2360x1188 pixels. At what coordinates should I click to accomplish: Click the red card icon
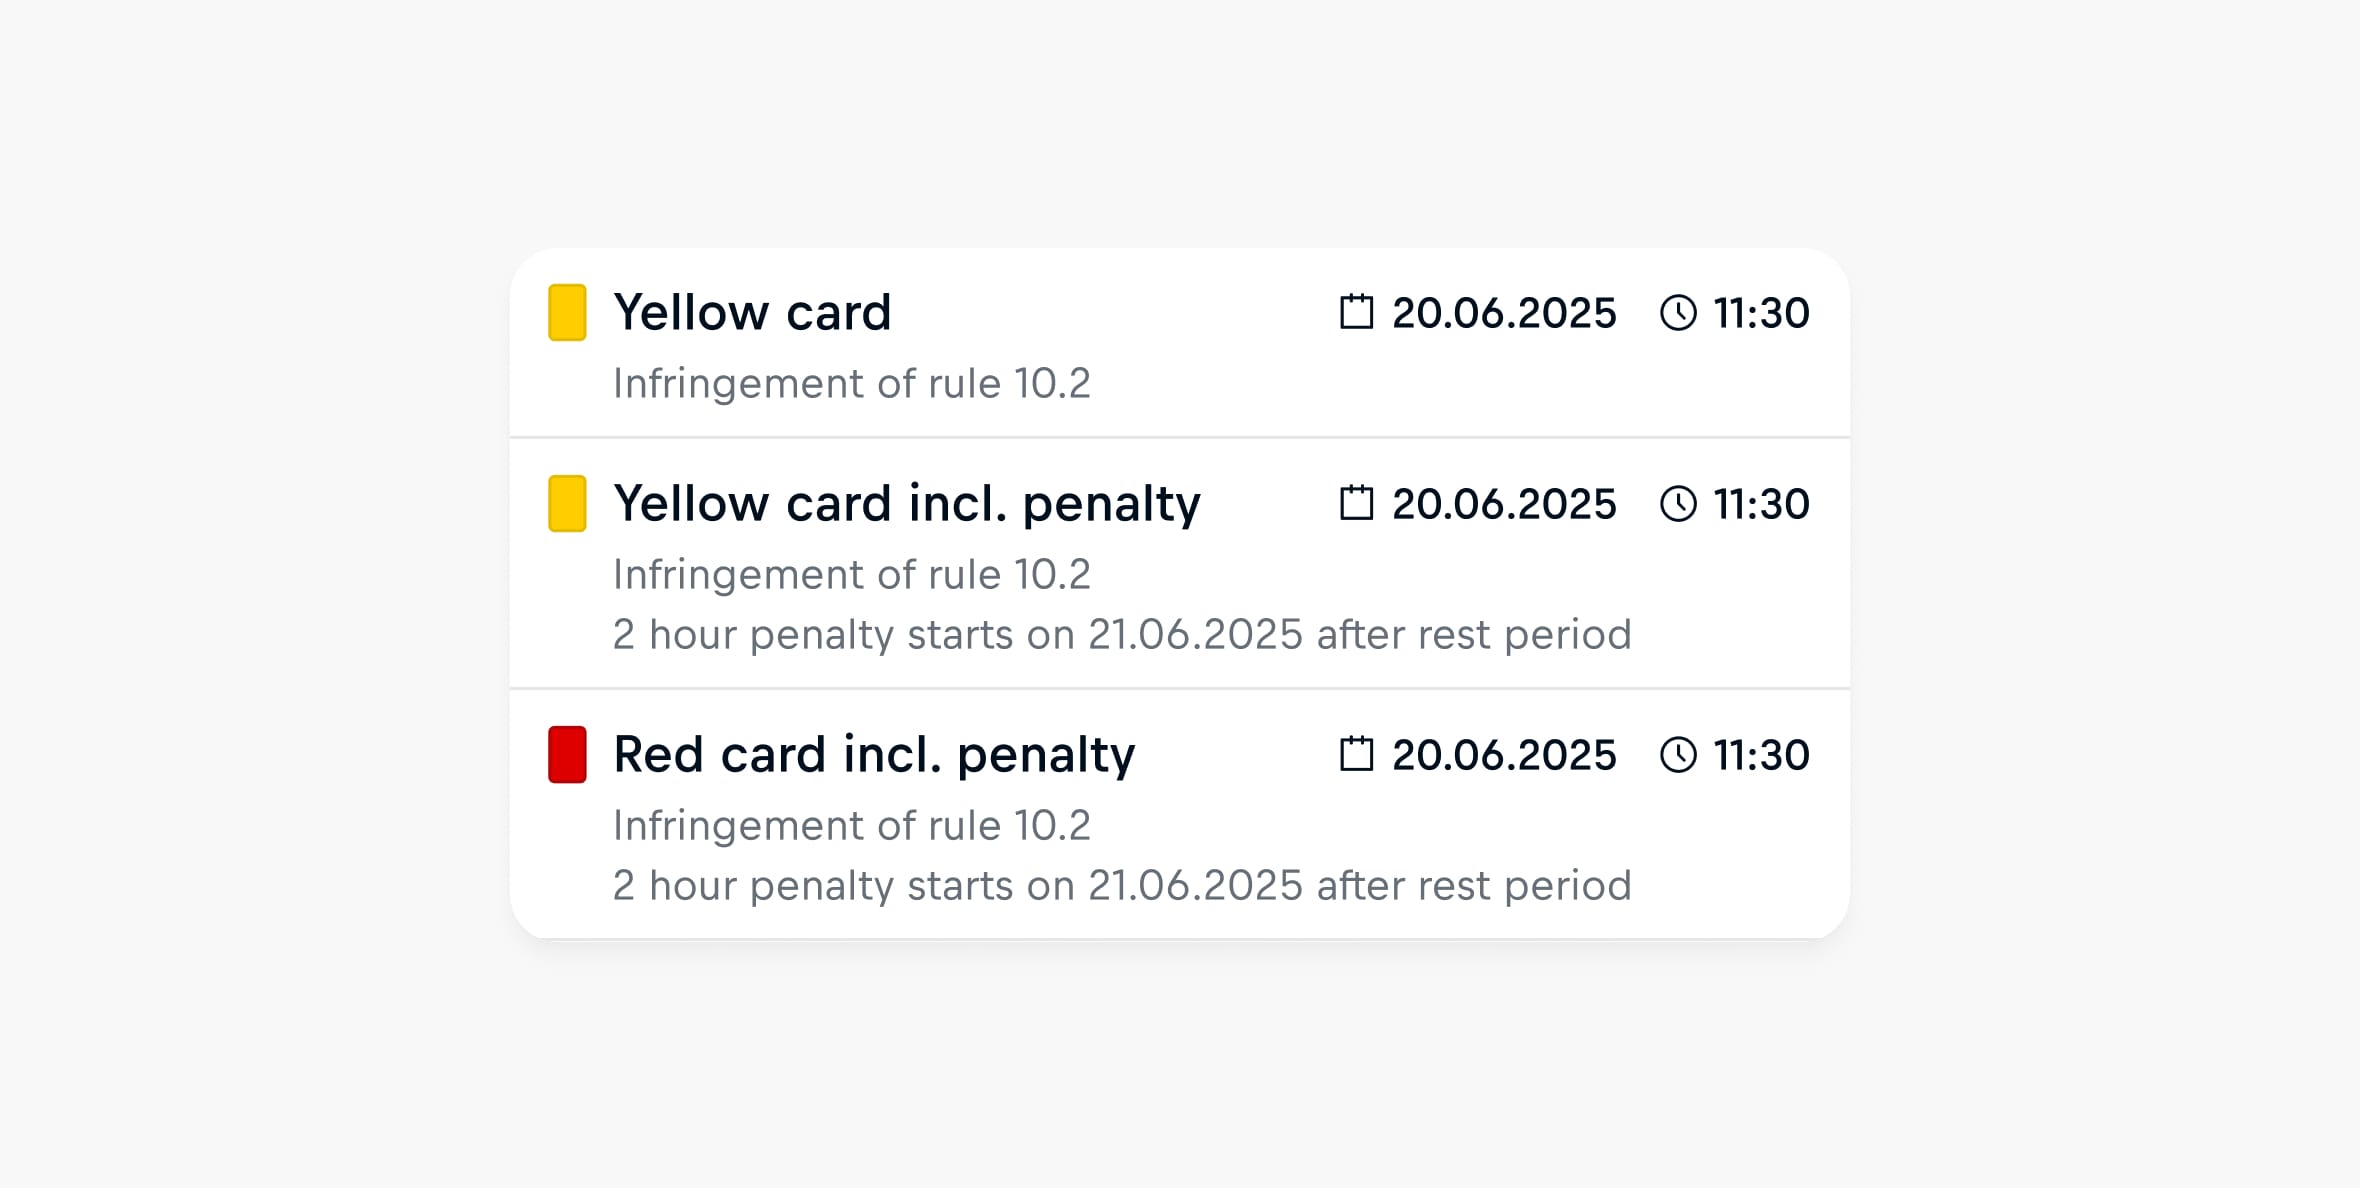pyautogui.click(x=567, y=755)
